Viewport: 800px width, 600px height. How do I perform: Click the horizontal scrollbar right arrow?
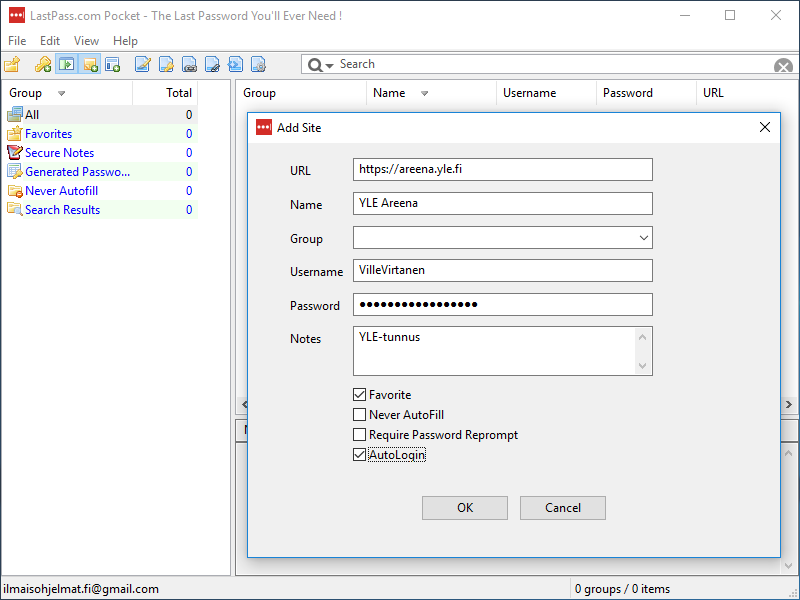click(789, 404)
